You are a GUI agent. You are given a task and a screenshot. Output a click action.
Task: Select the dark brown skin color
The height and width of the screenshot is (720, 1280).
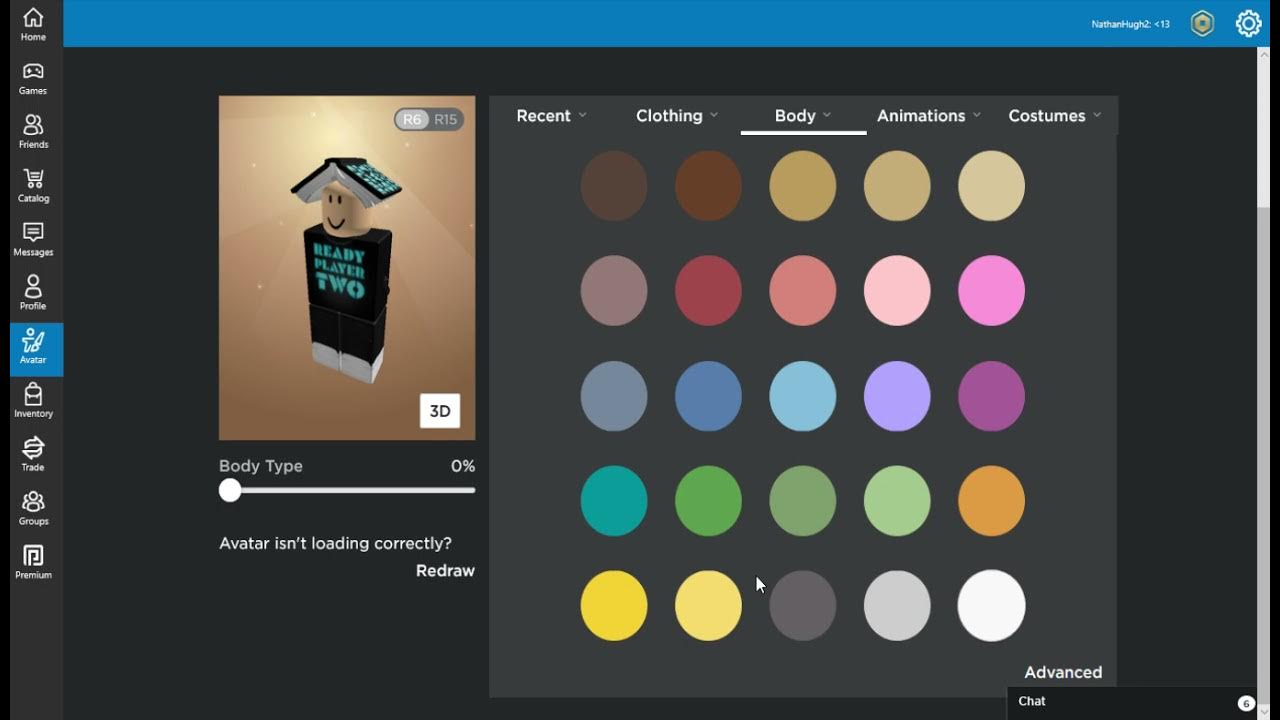click(614, 186)
